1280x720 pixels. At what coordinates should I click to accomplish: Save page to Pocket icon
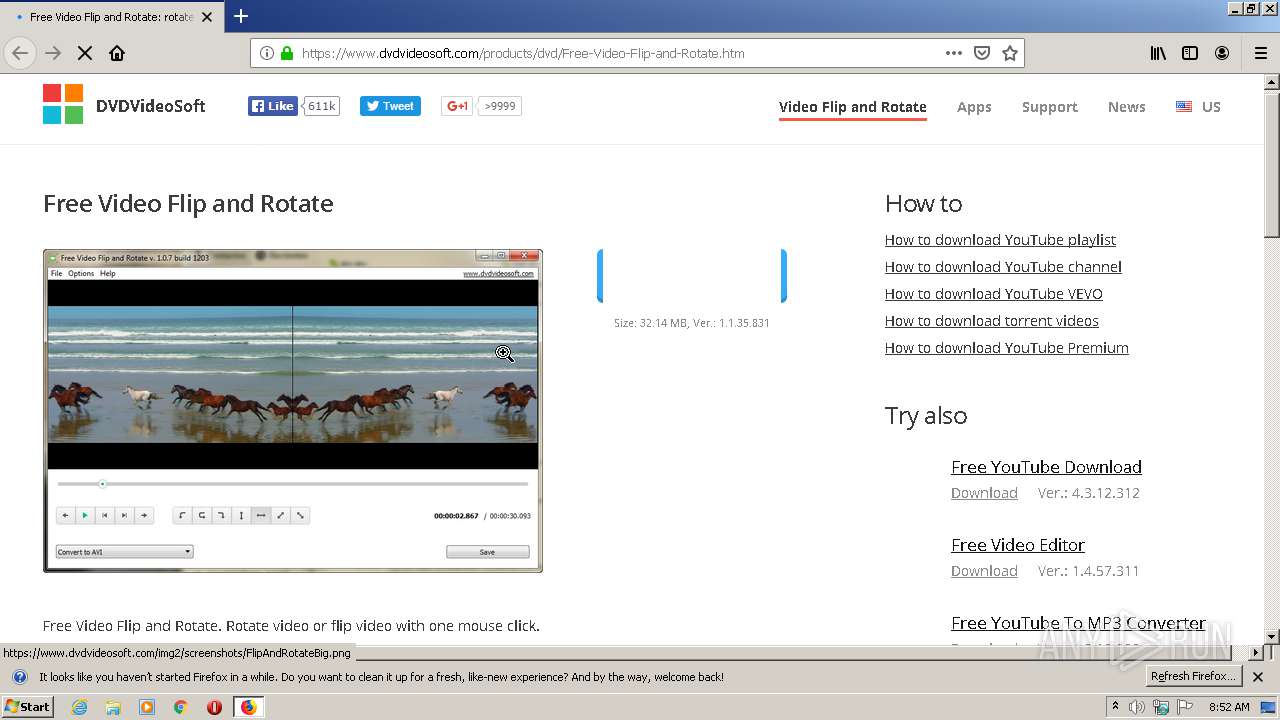click(x=982, y=53)
